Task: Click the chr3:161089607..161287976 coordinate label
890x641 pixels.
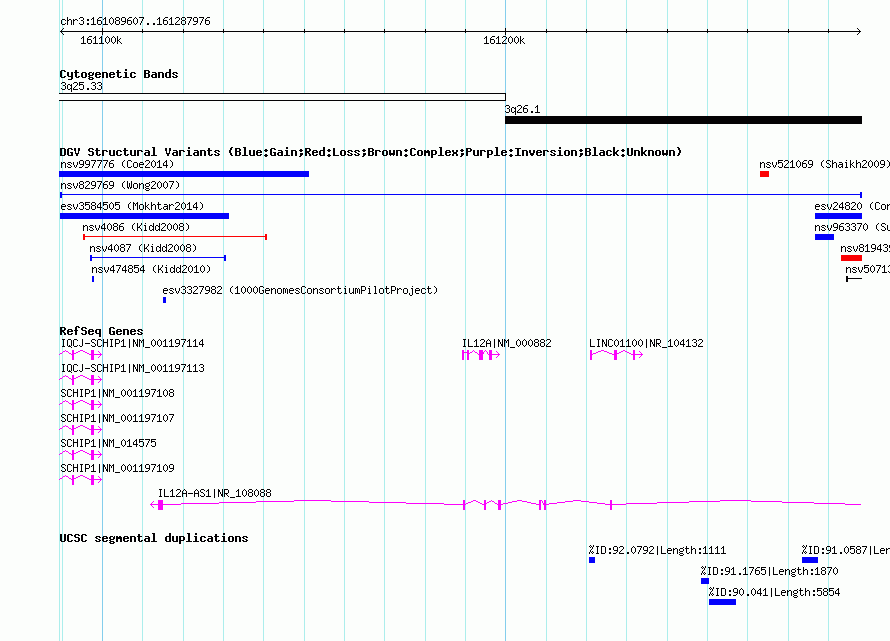Action: [x=135, y=21]
